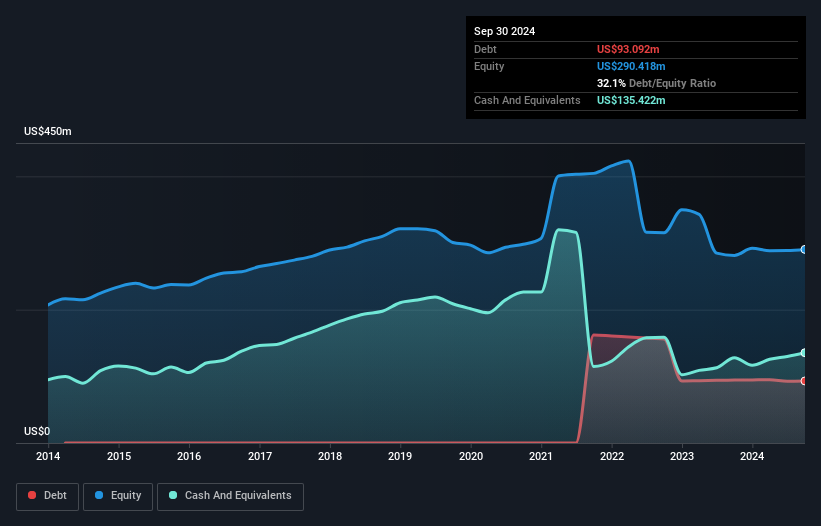This screenshot has width=821, height=526.
Task: Toggle Cash And Equivalents legend item
Action: [x=230, y=495]
